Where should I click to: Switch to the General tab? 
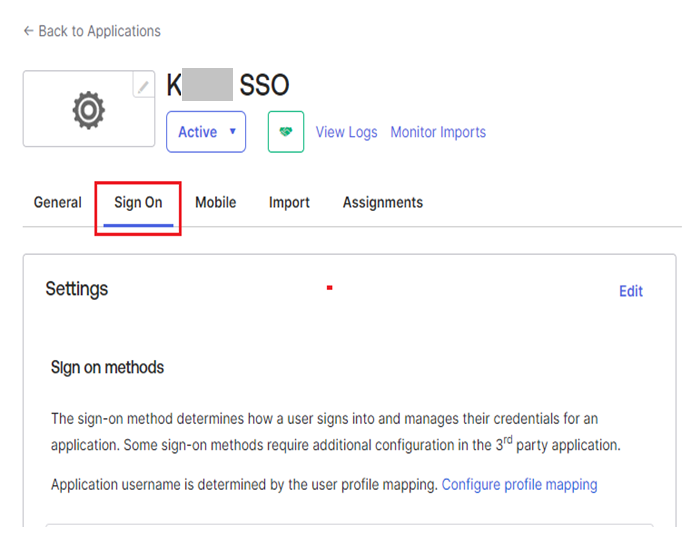pos(58,202)
